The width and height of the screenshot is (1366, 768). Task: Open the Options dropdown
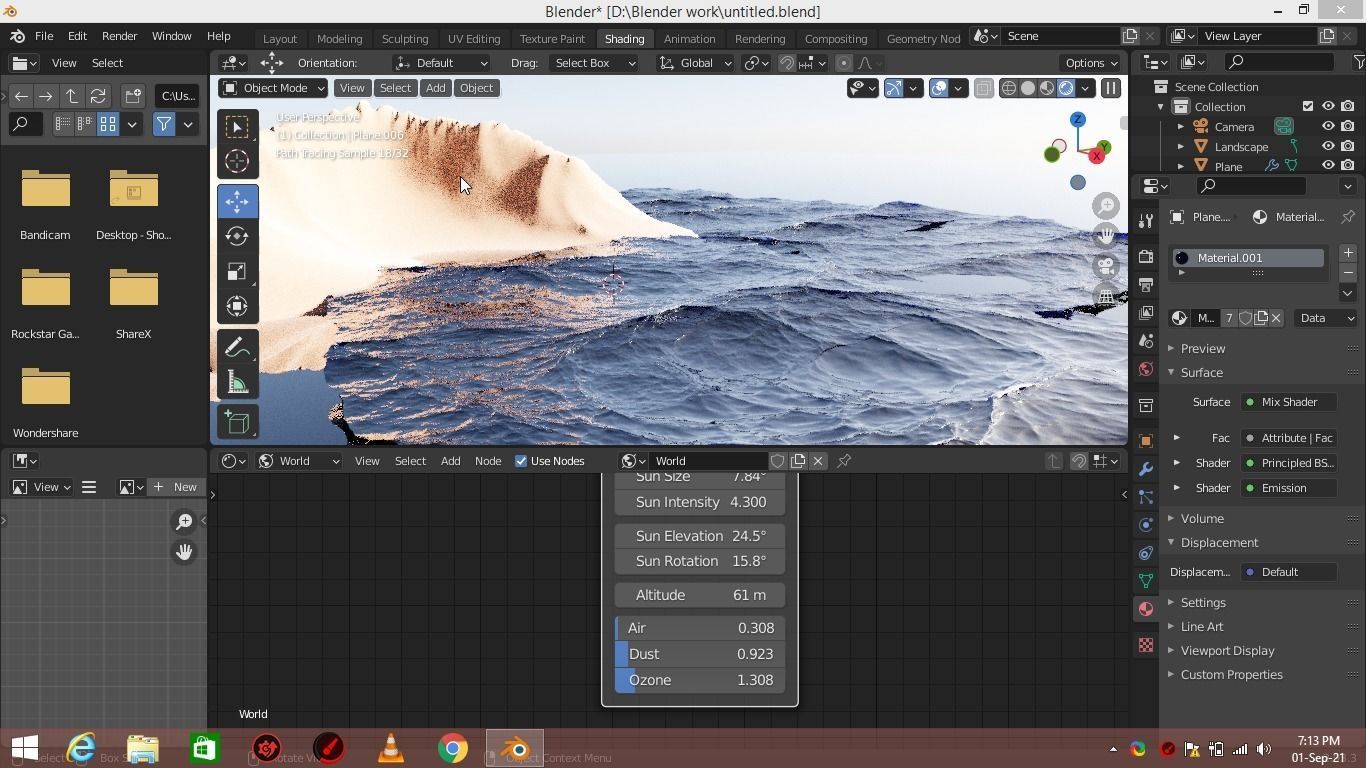point(1091,63)
